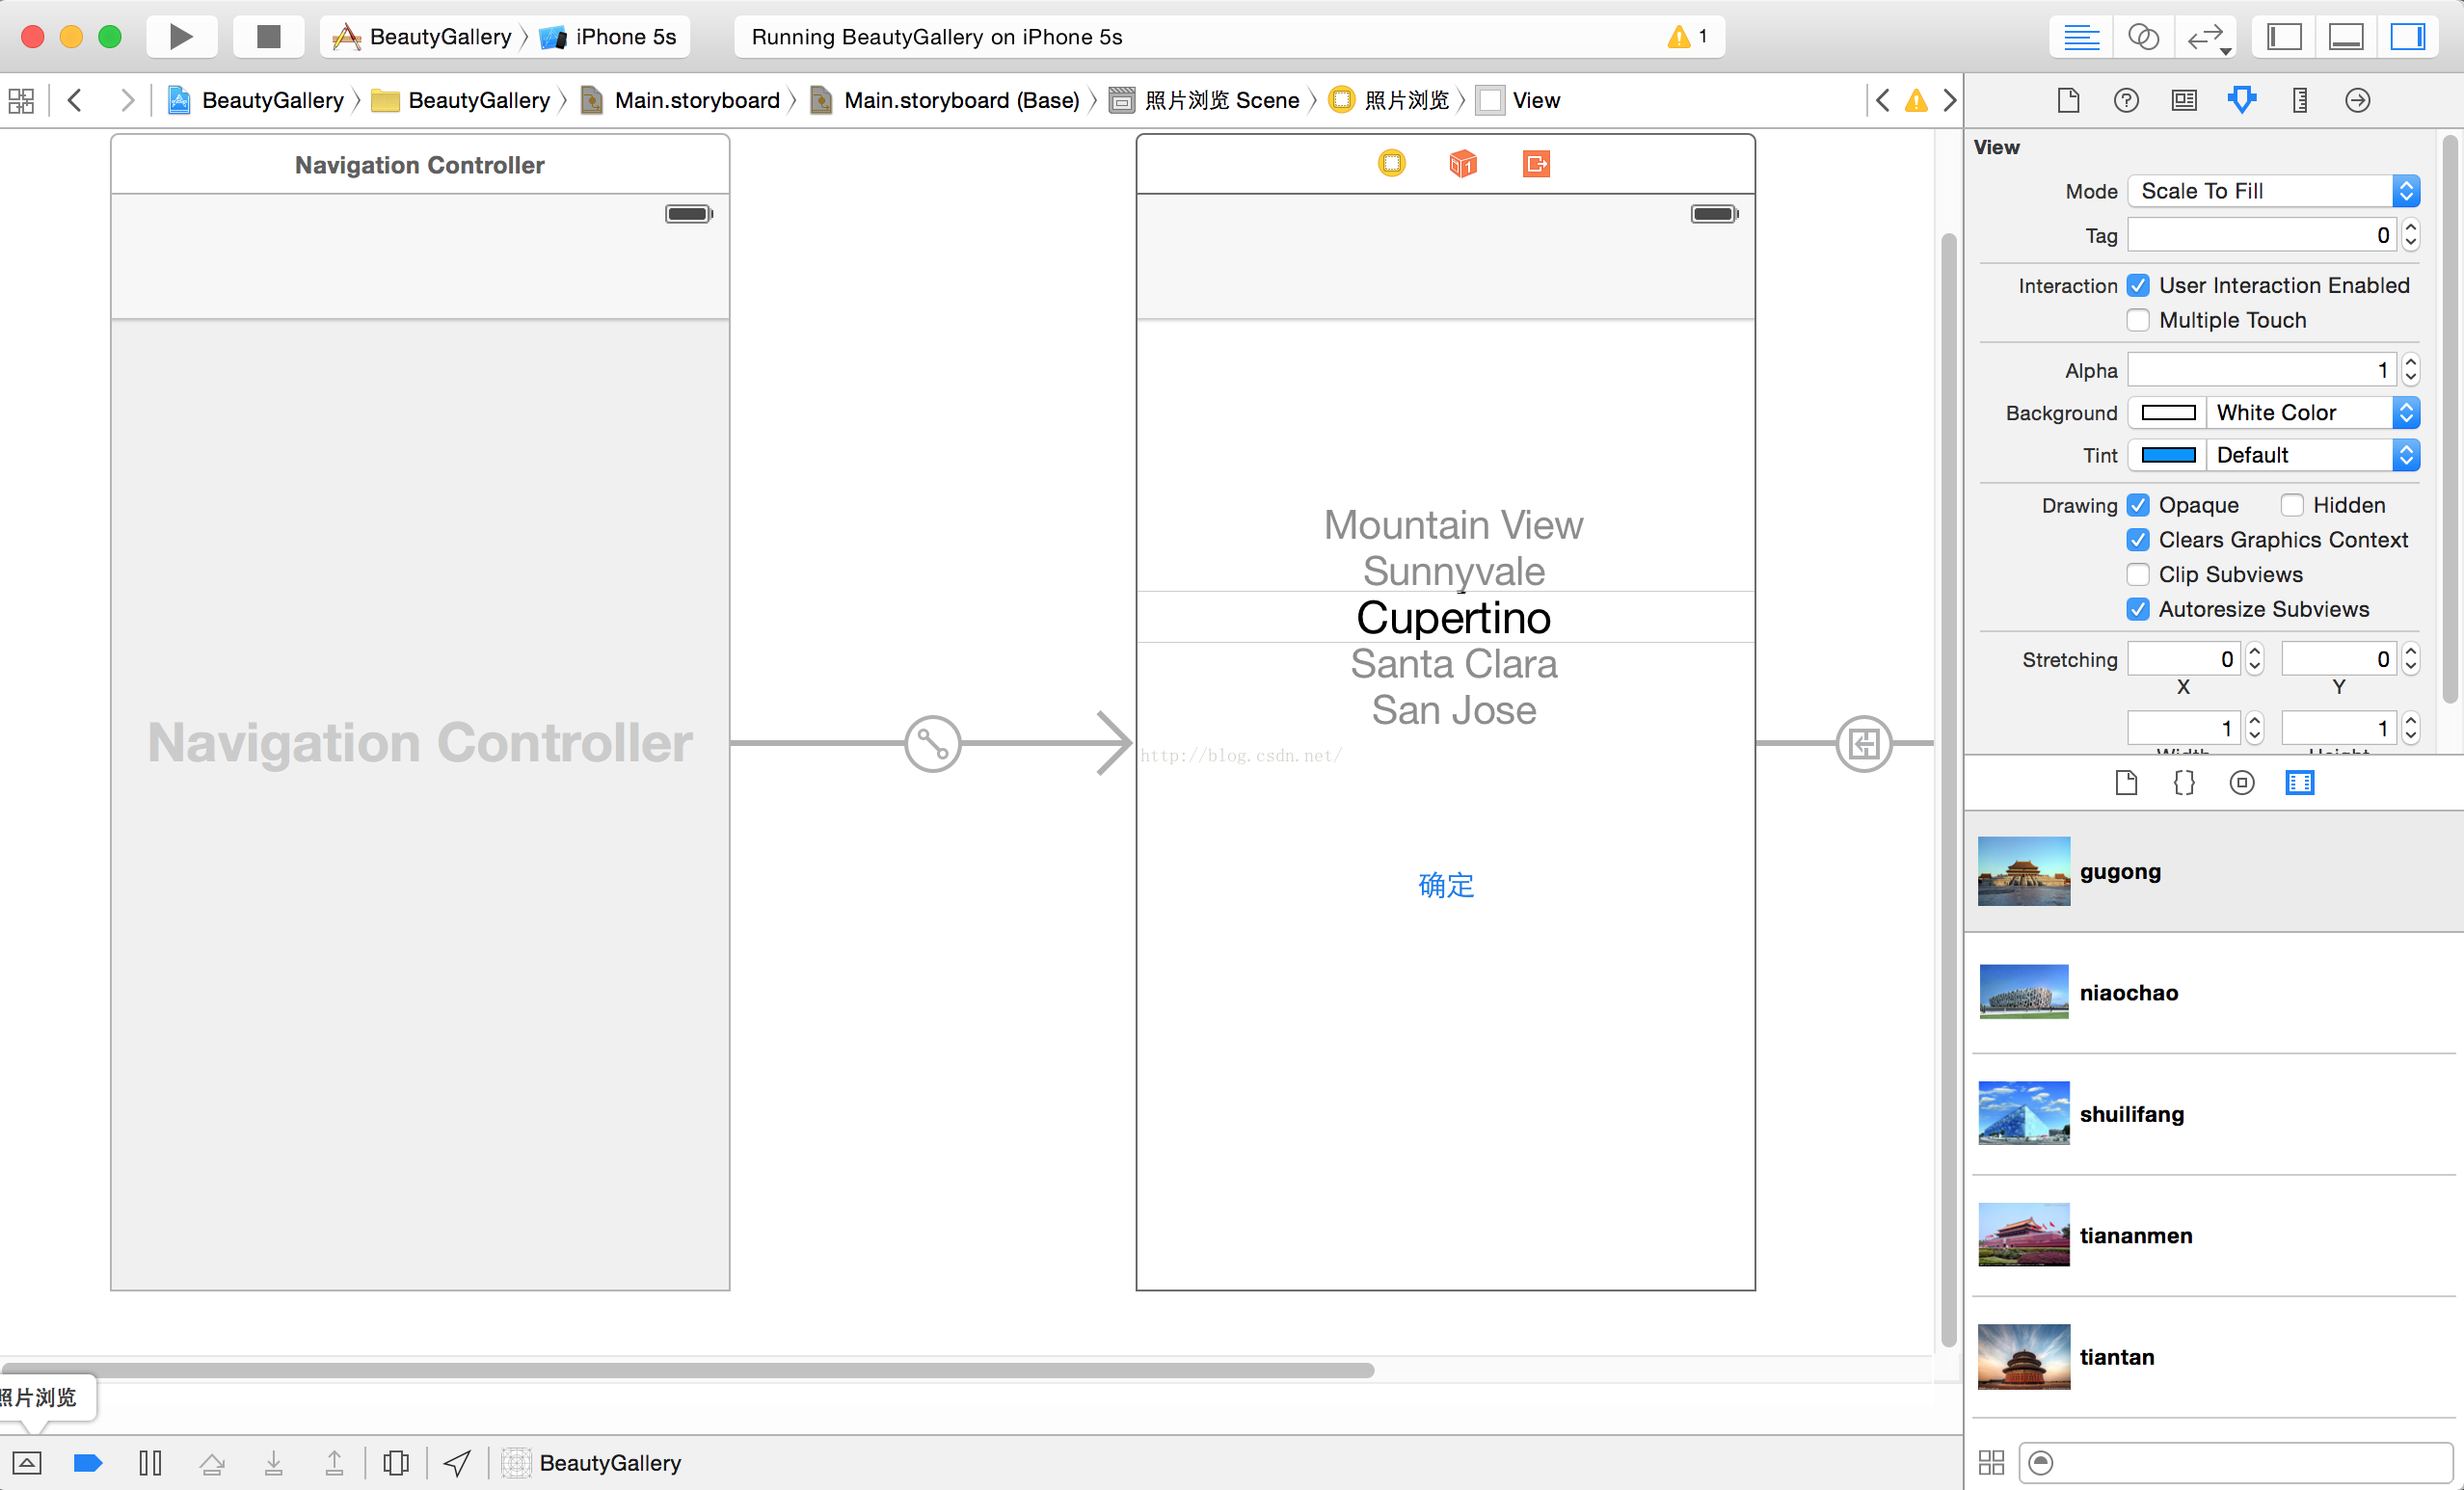Viewport: 2464px width, 1490px height.
Task: Toggle Autoresize Subviews checkbox
Action: (2138, 609)
